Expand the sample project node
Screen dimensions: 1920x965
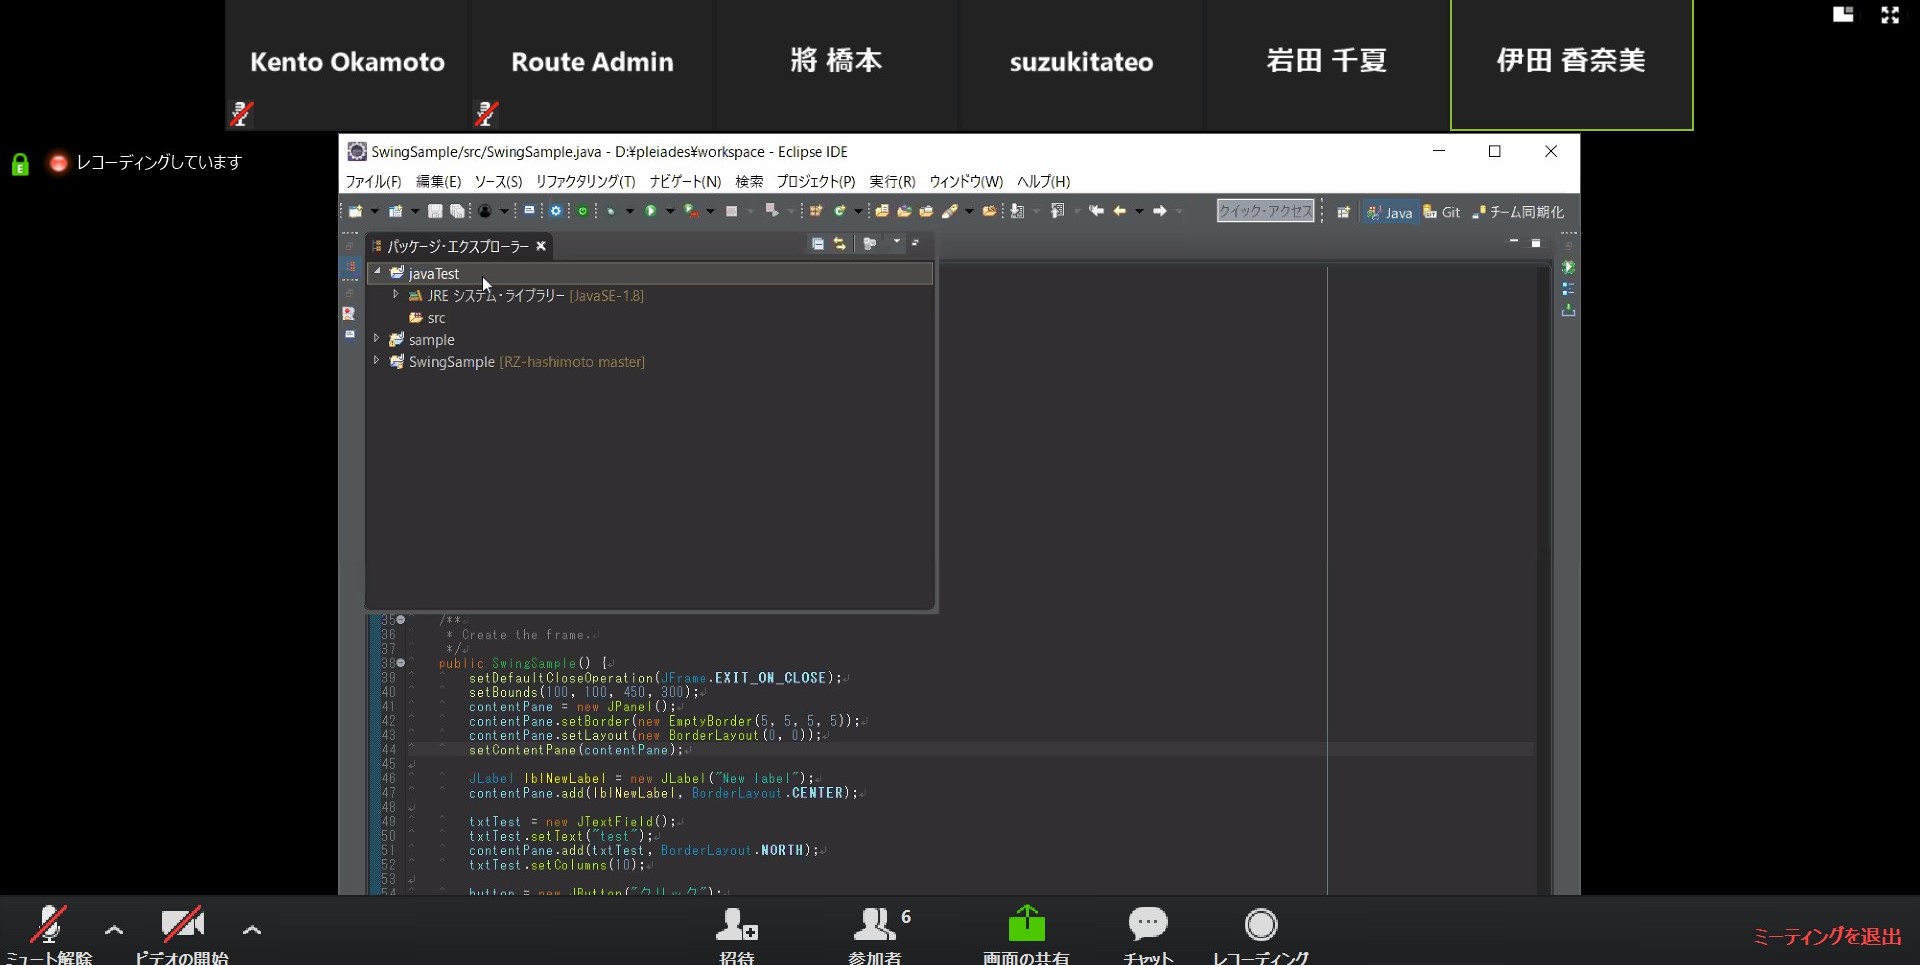click(x=377, y=339)
